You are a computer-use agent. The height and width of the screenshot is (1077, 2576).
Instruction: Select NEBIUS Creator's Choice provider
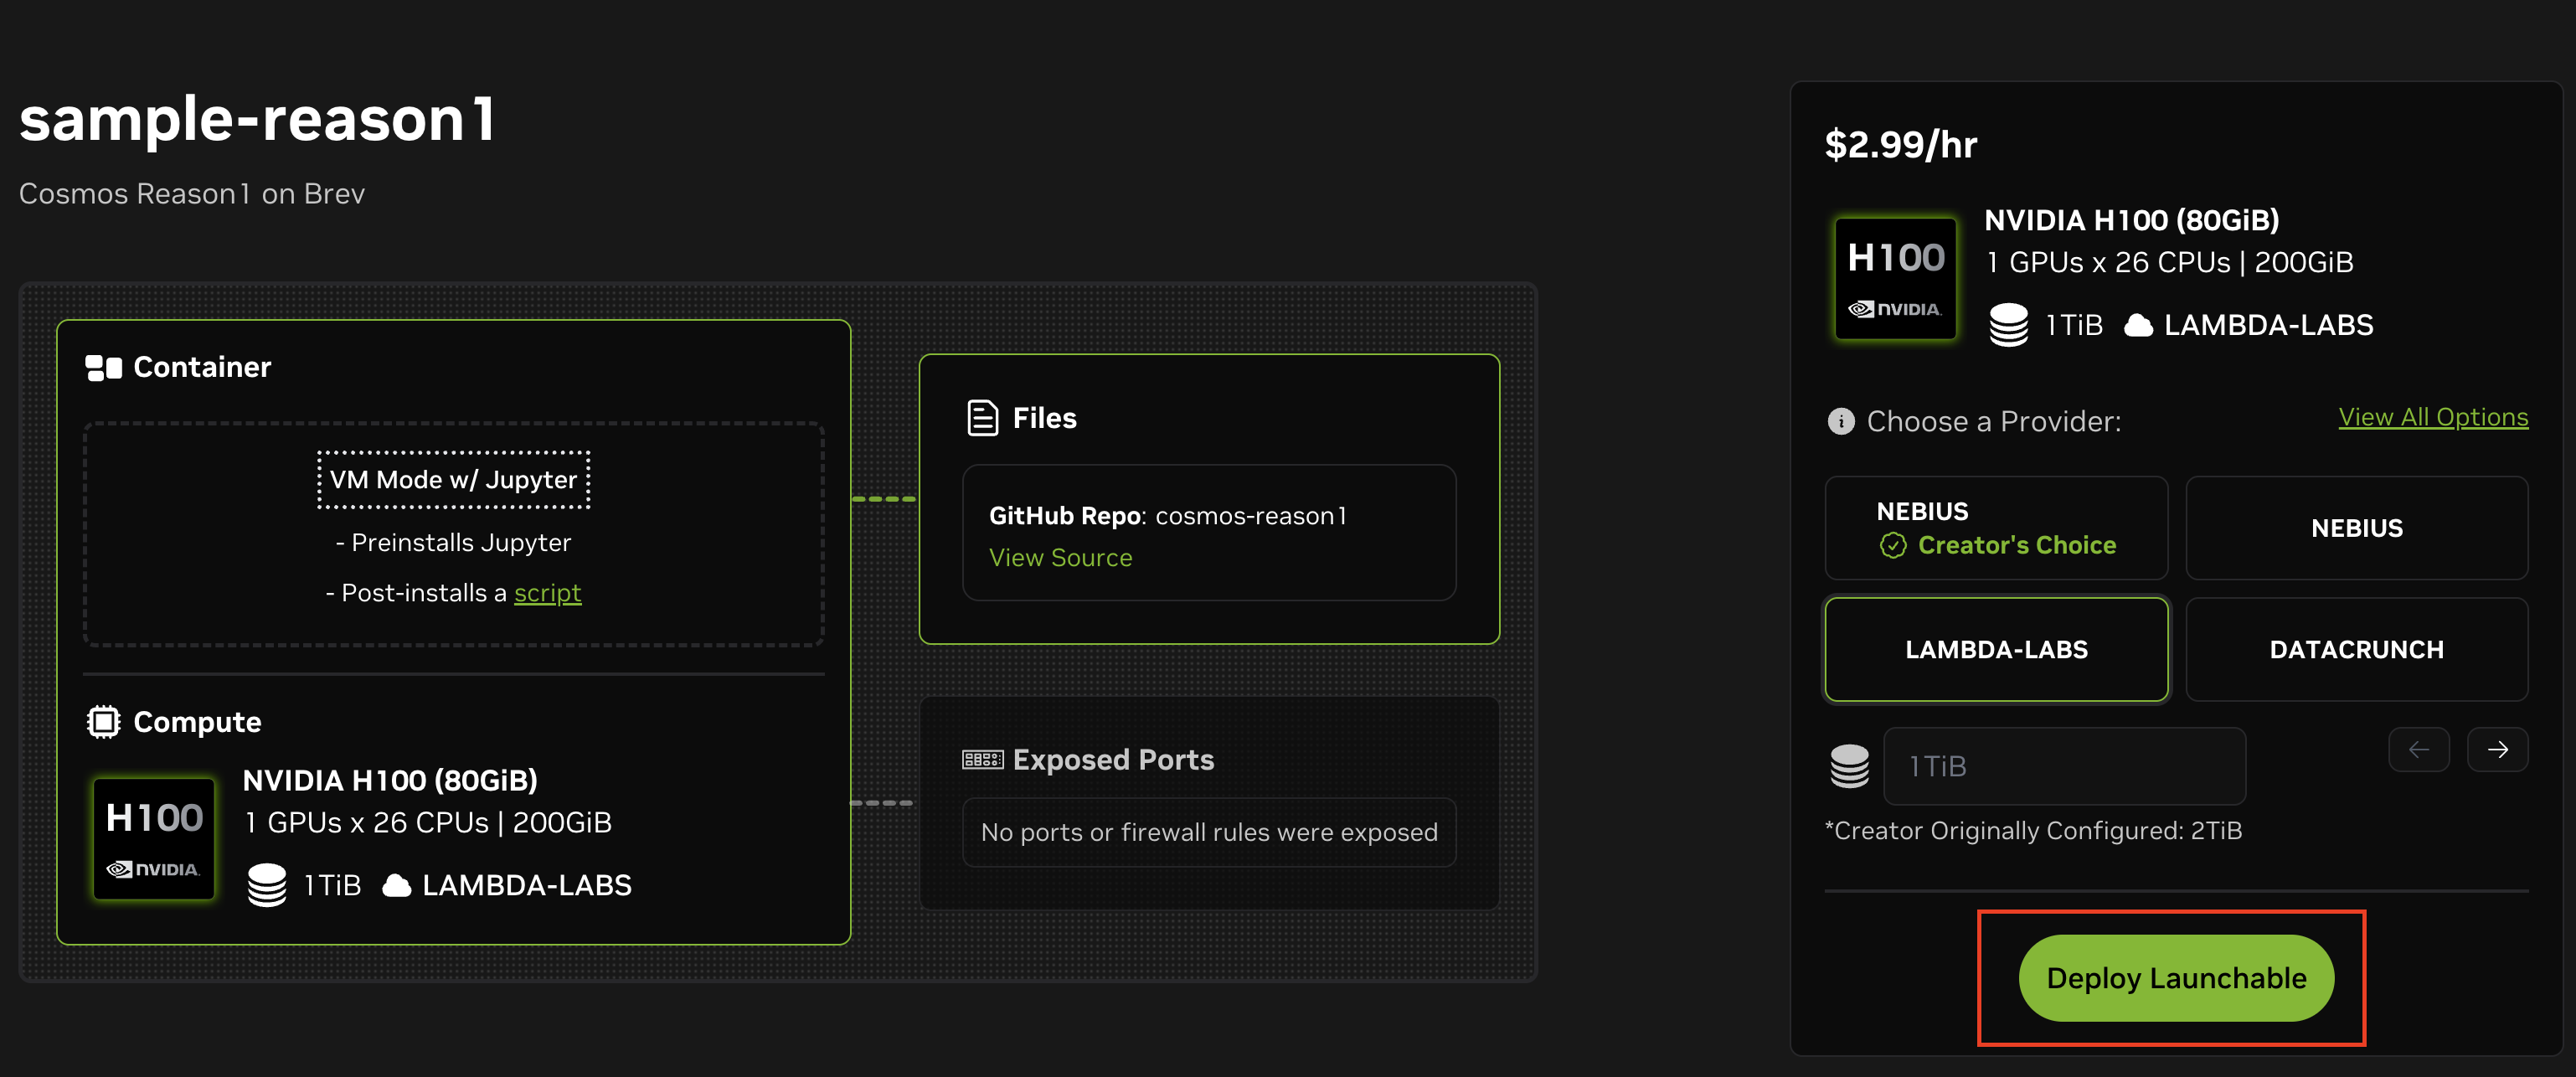click(1996, 528)
